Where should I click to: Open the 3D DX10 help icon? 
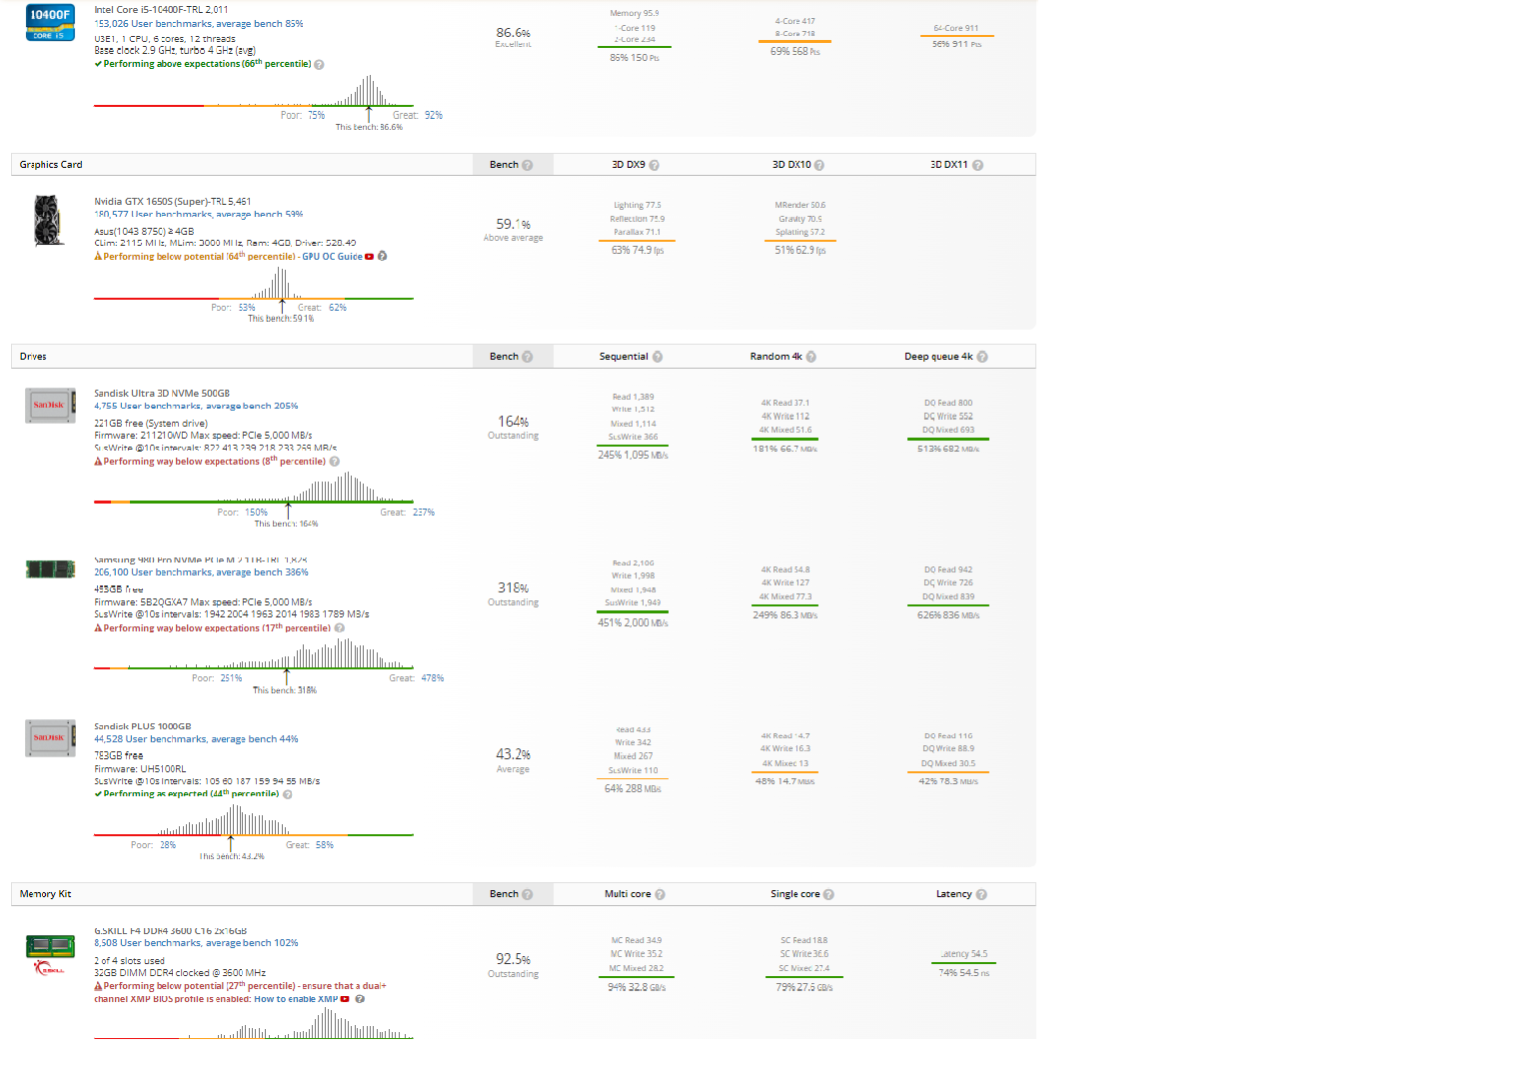(819, 165)
